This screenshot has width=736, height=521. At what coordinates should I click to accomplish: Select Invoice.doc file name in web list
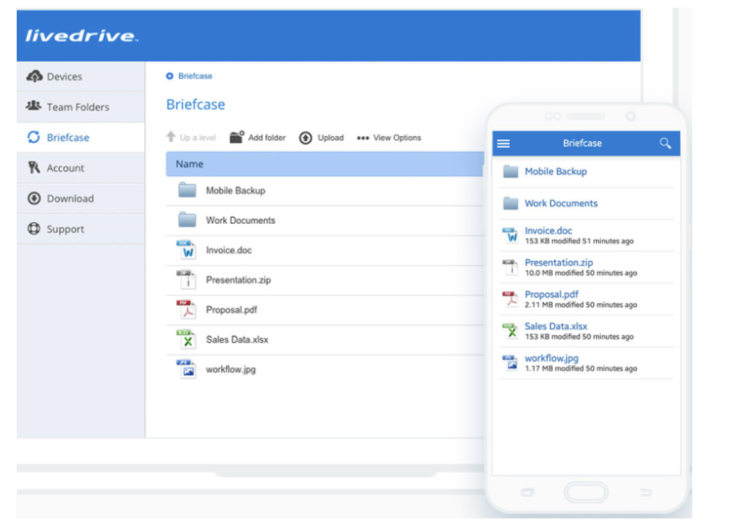229,250
